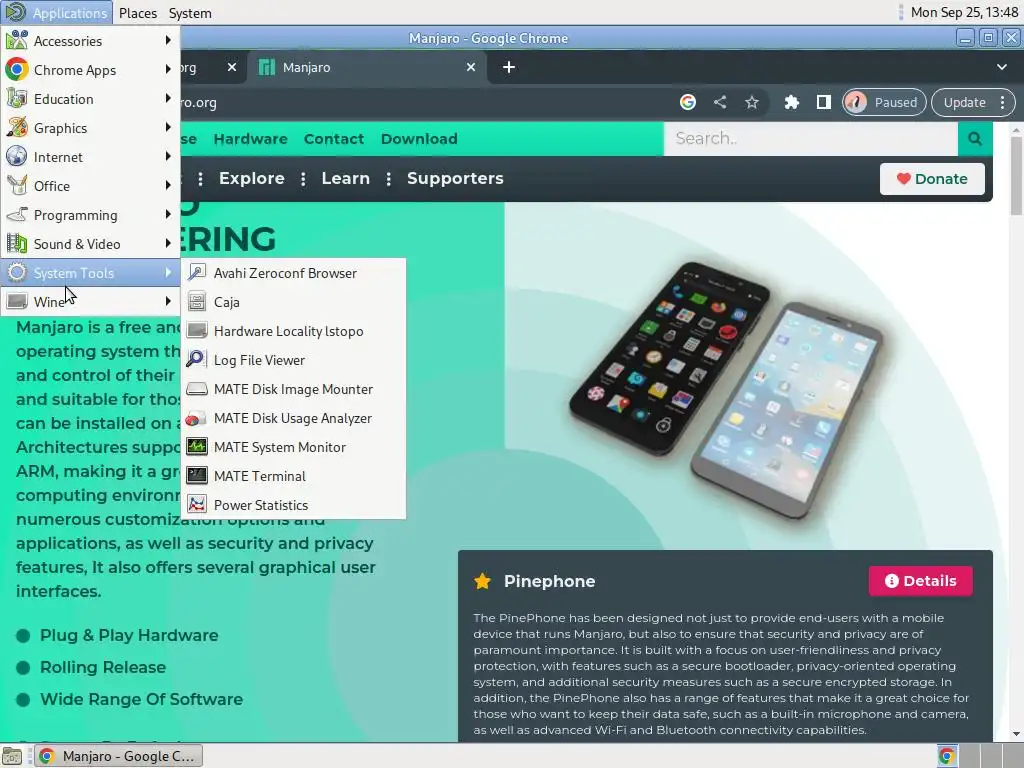This screenshot has width=1024, height=768.
Task: Expand the Wine submenu arrow
Action: [168, 301]
